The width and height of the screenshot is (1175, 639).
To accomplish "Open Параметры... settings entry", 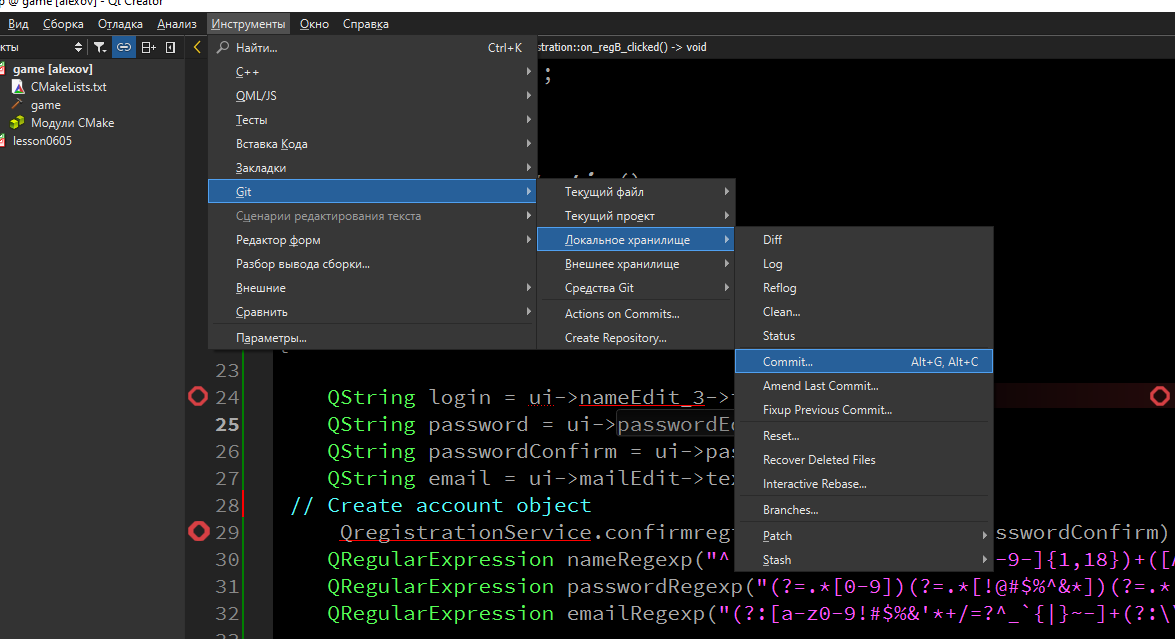I will tap(372, 338).
